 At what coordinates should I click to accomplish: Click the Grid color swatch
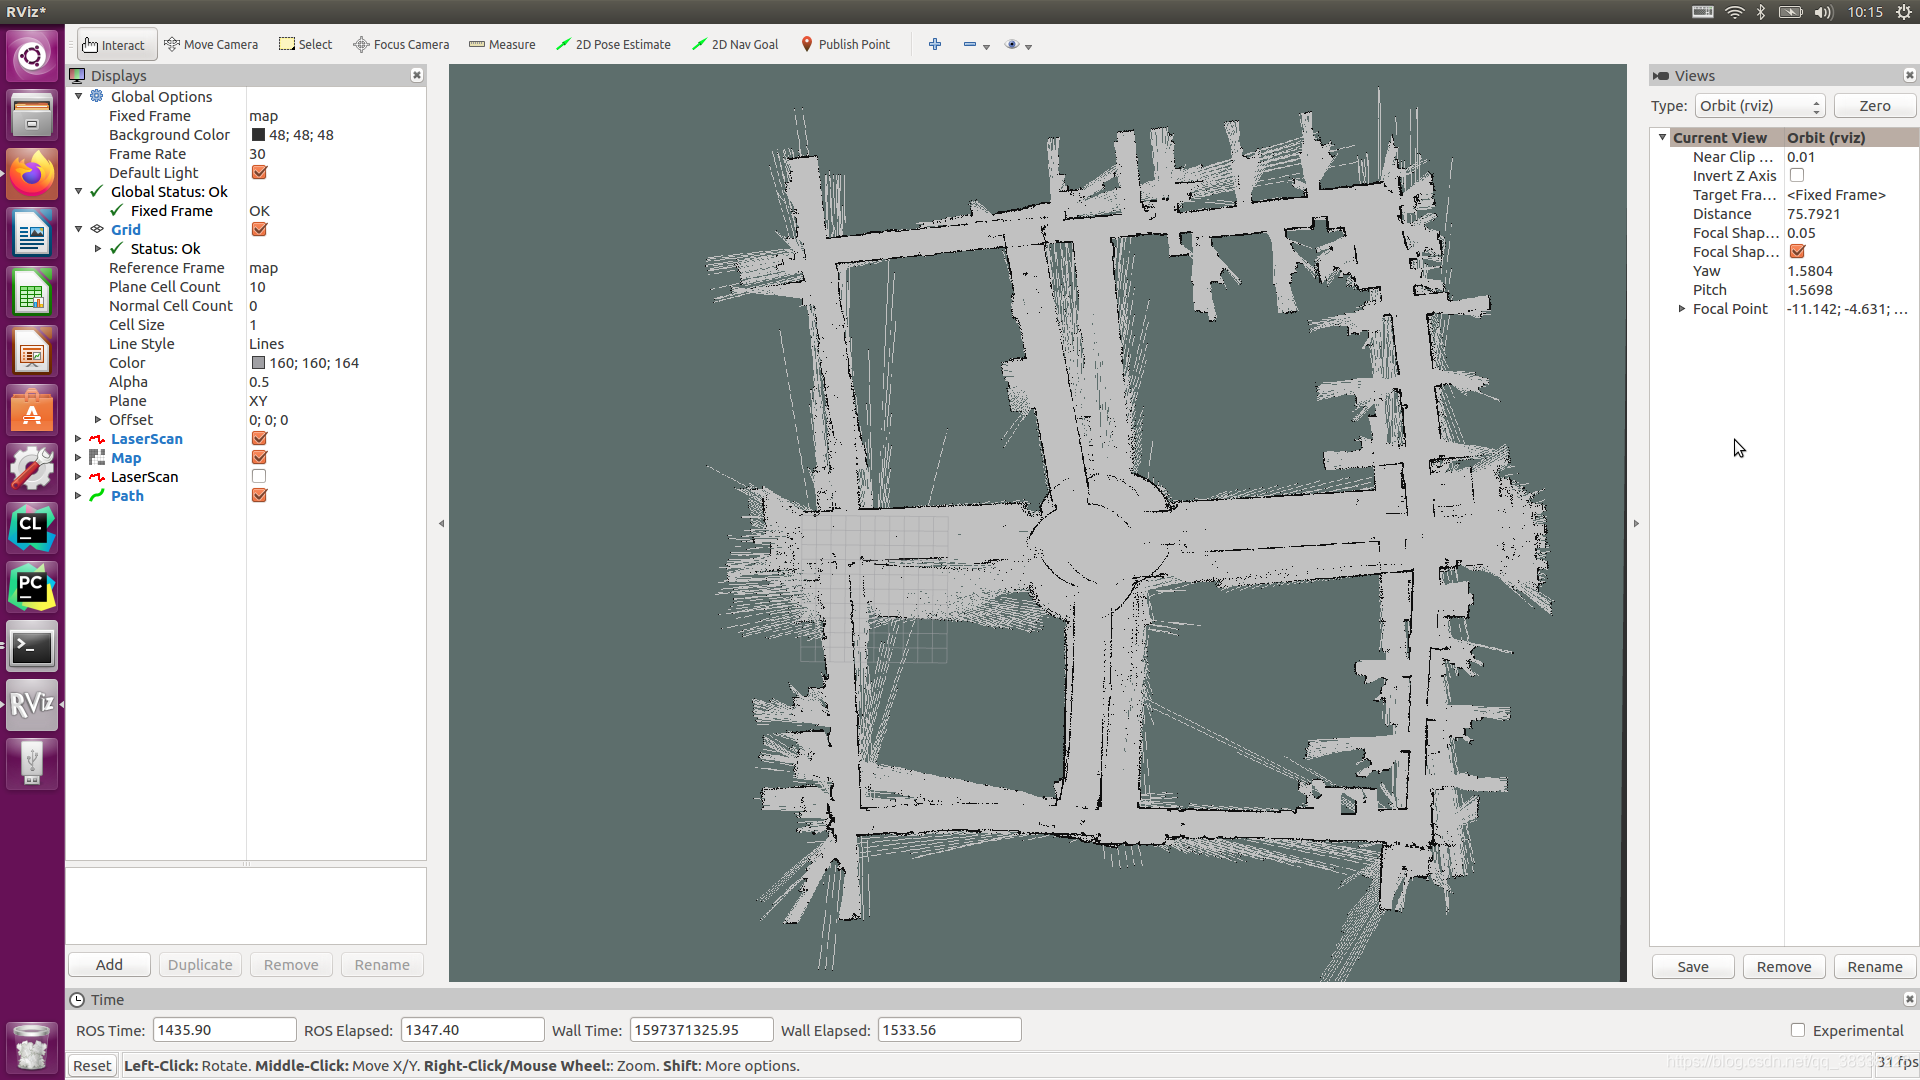258,363
